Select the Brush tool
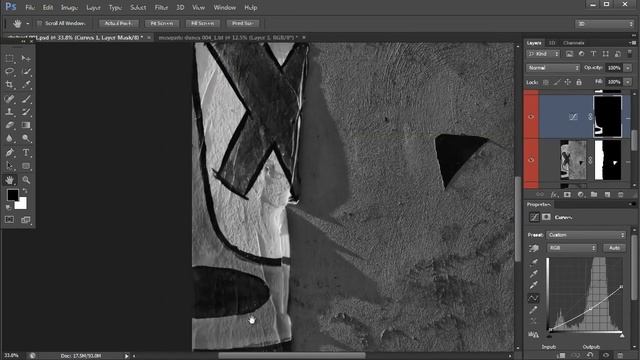Viewport: 640px width, 360px height. click(26, 98)
